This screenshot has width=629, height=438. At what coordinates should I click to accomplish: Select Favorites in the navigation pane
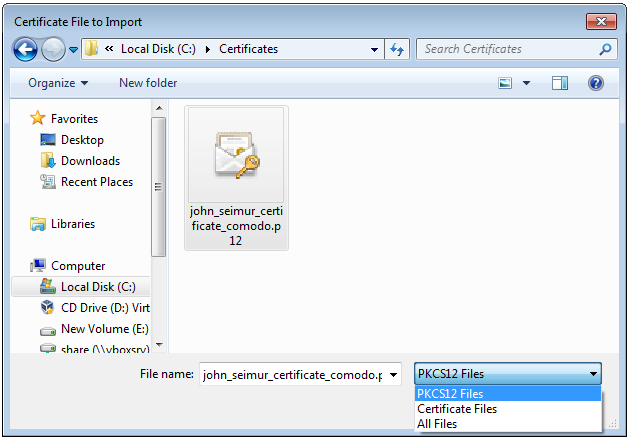point(74,119)
